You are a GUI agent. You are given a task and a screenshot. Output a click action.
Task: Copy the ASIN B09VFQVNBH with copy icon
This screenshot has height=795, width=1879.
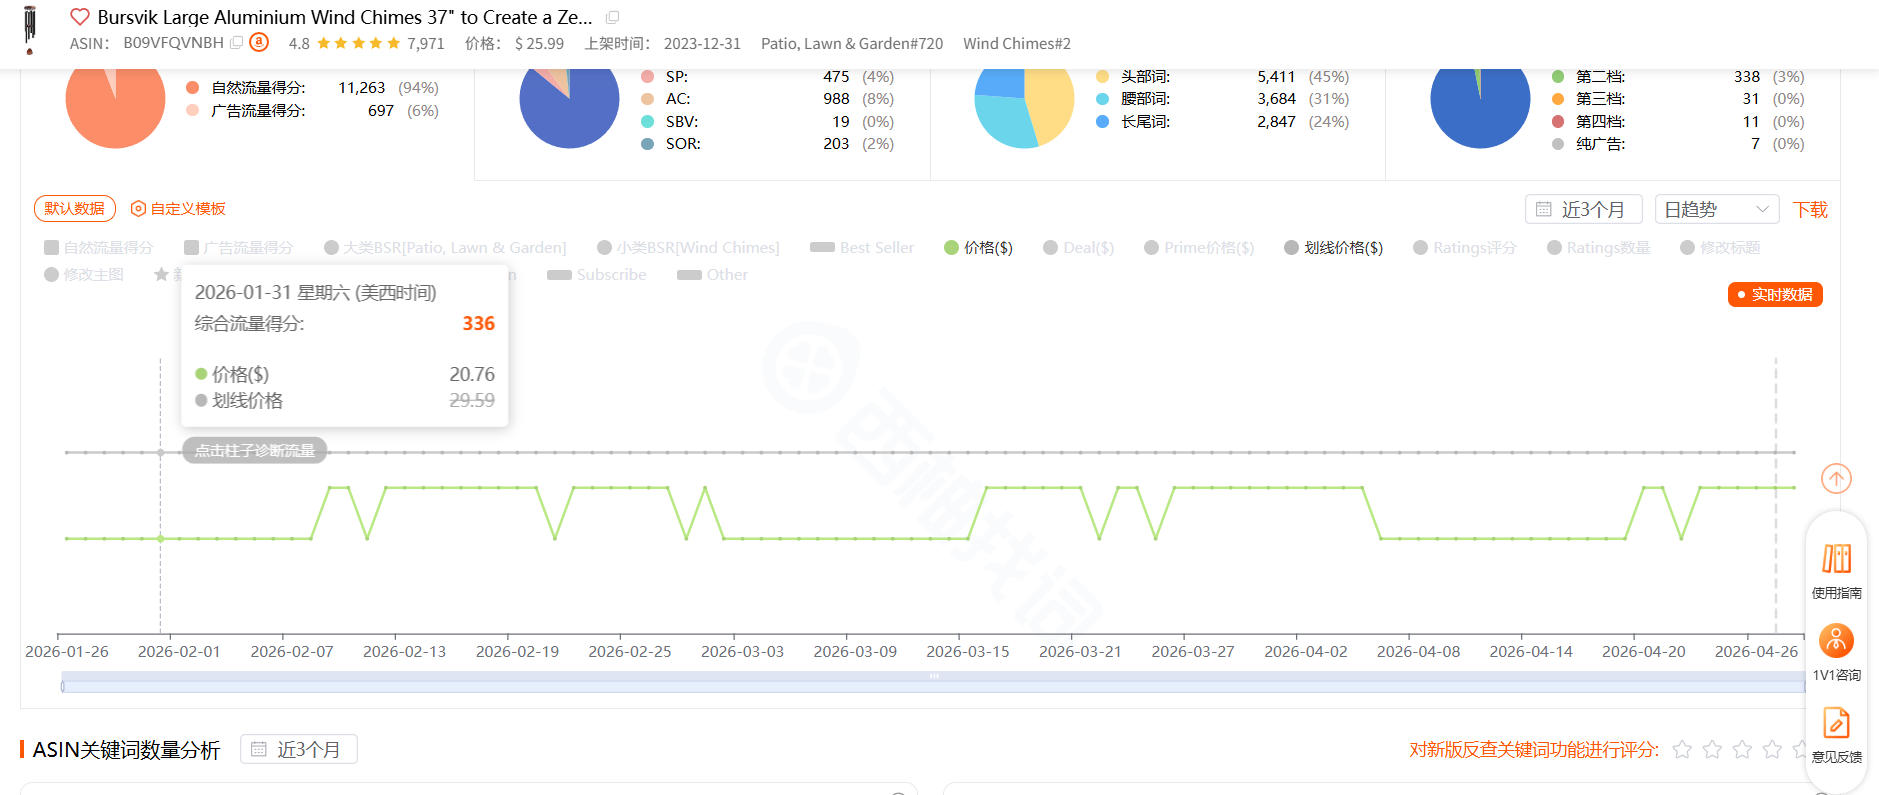[x=236, y=43]
